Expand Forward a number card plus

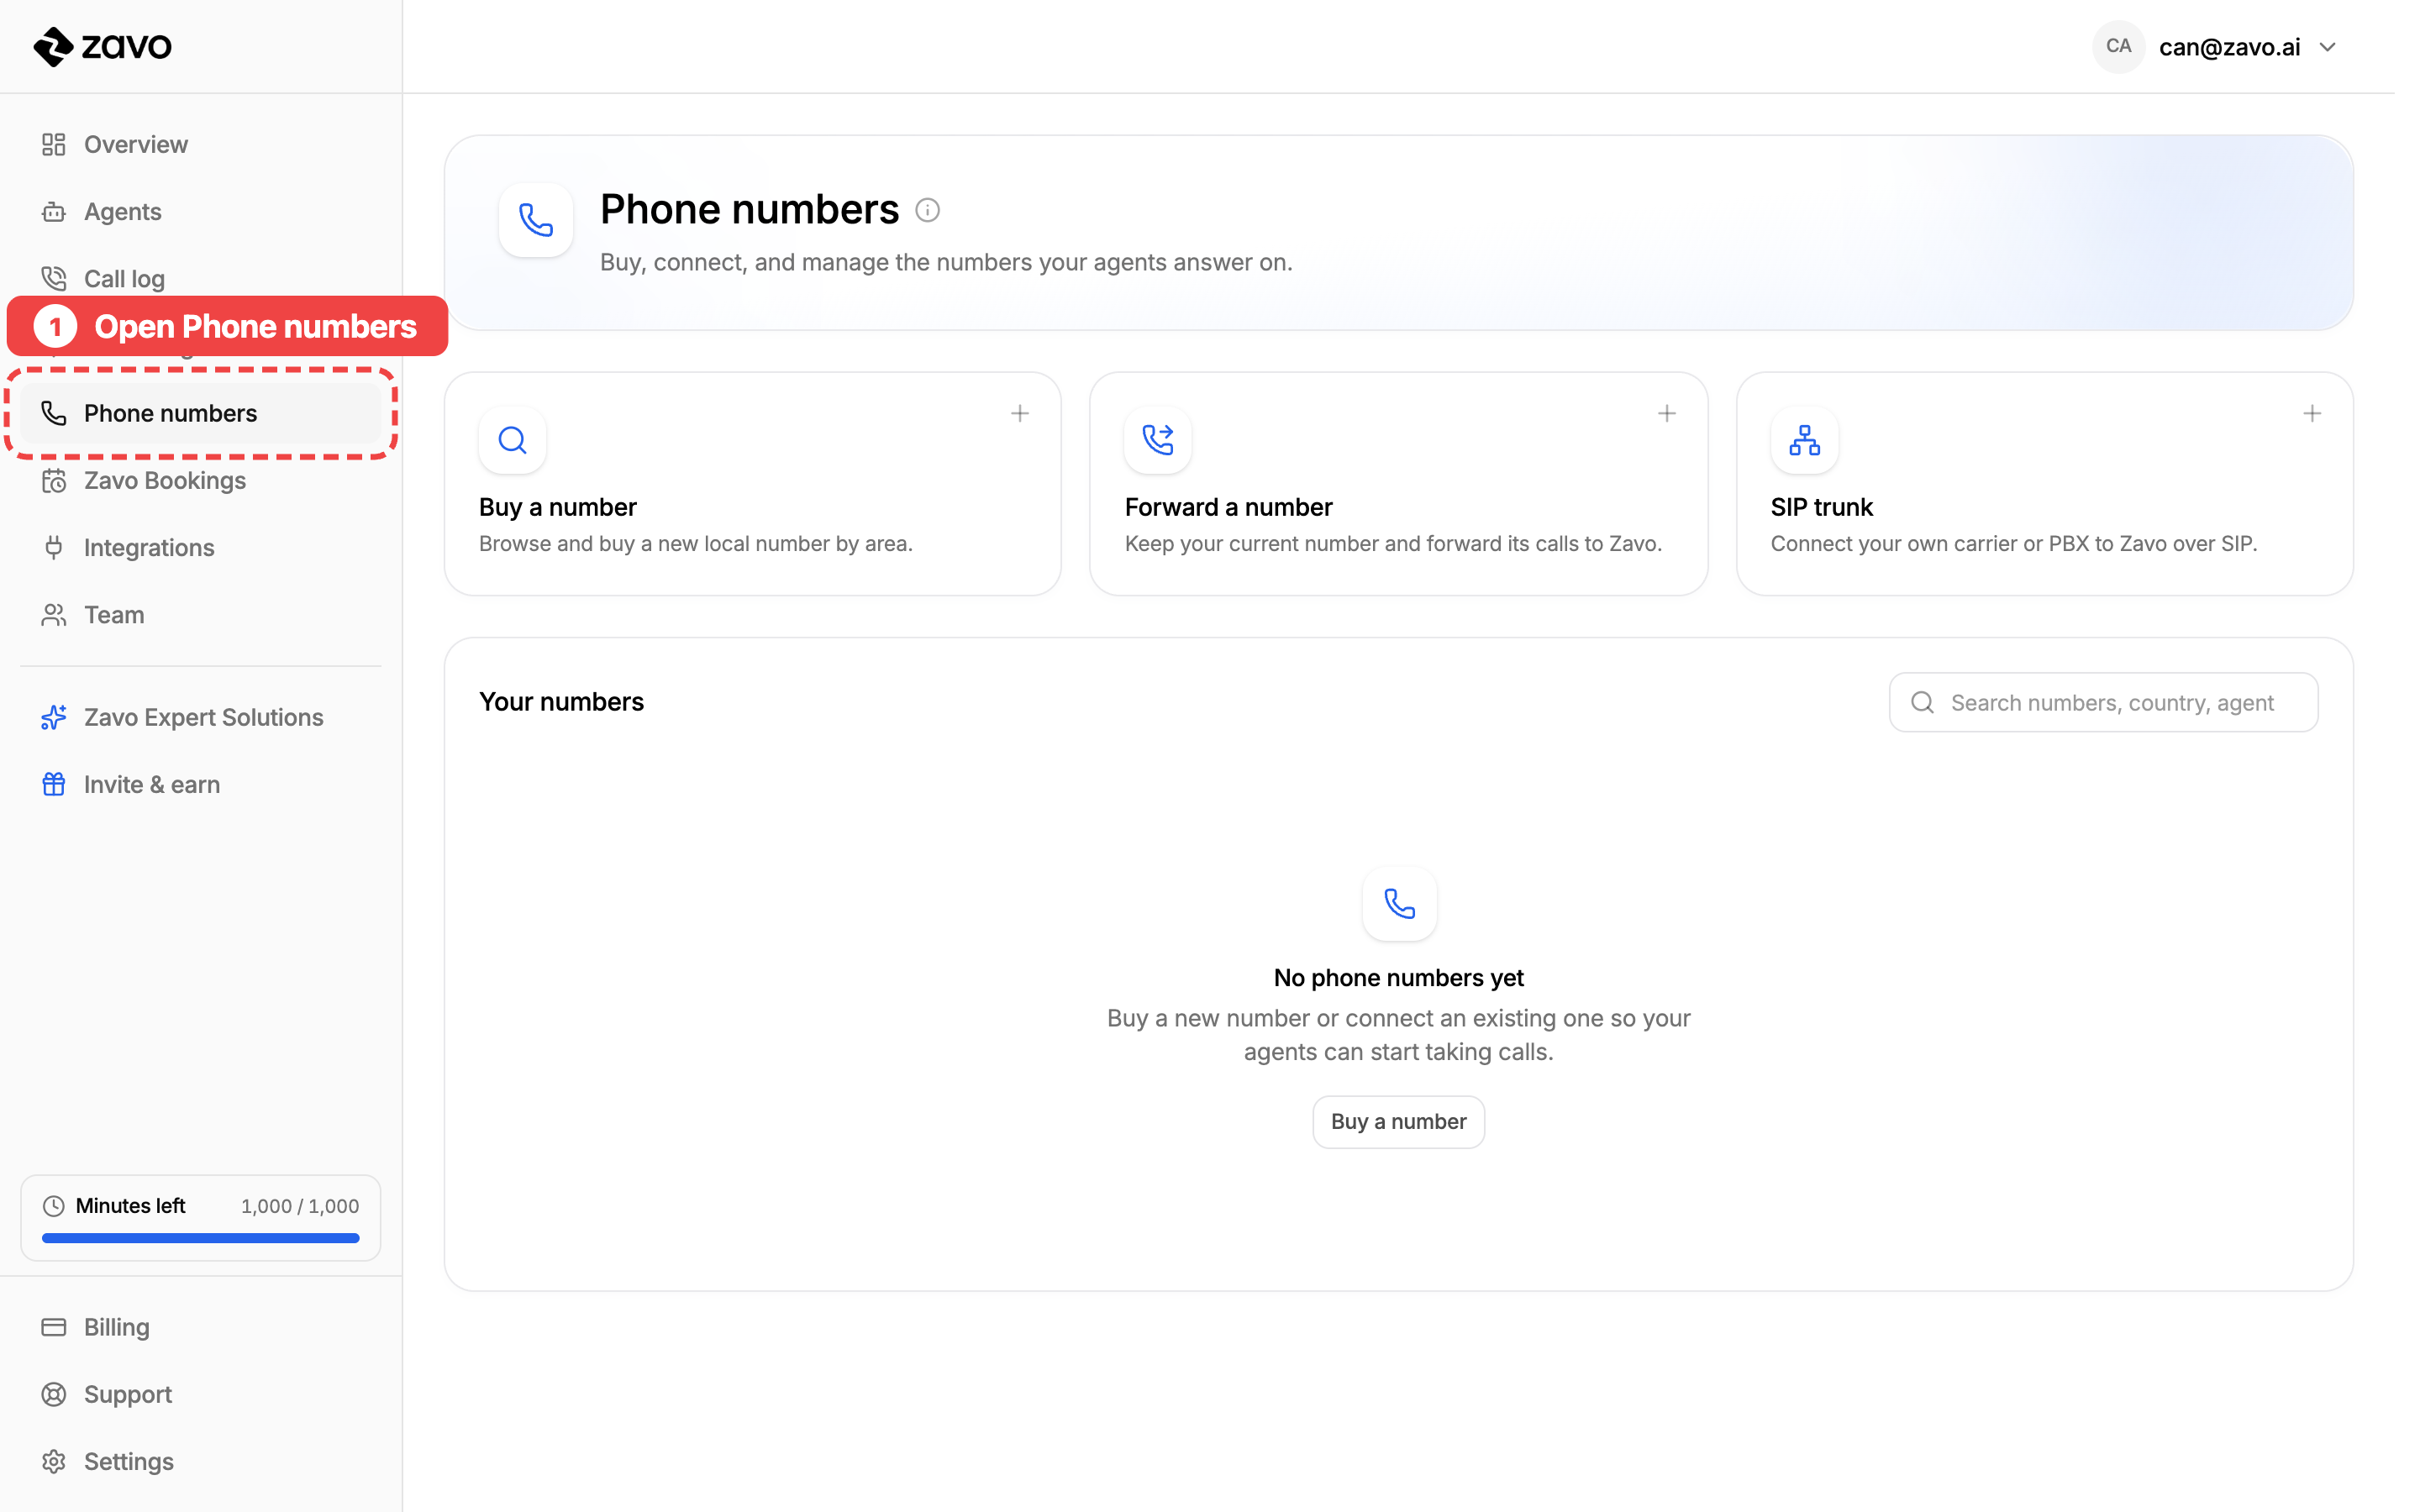click(1666, 413)
